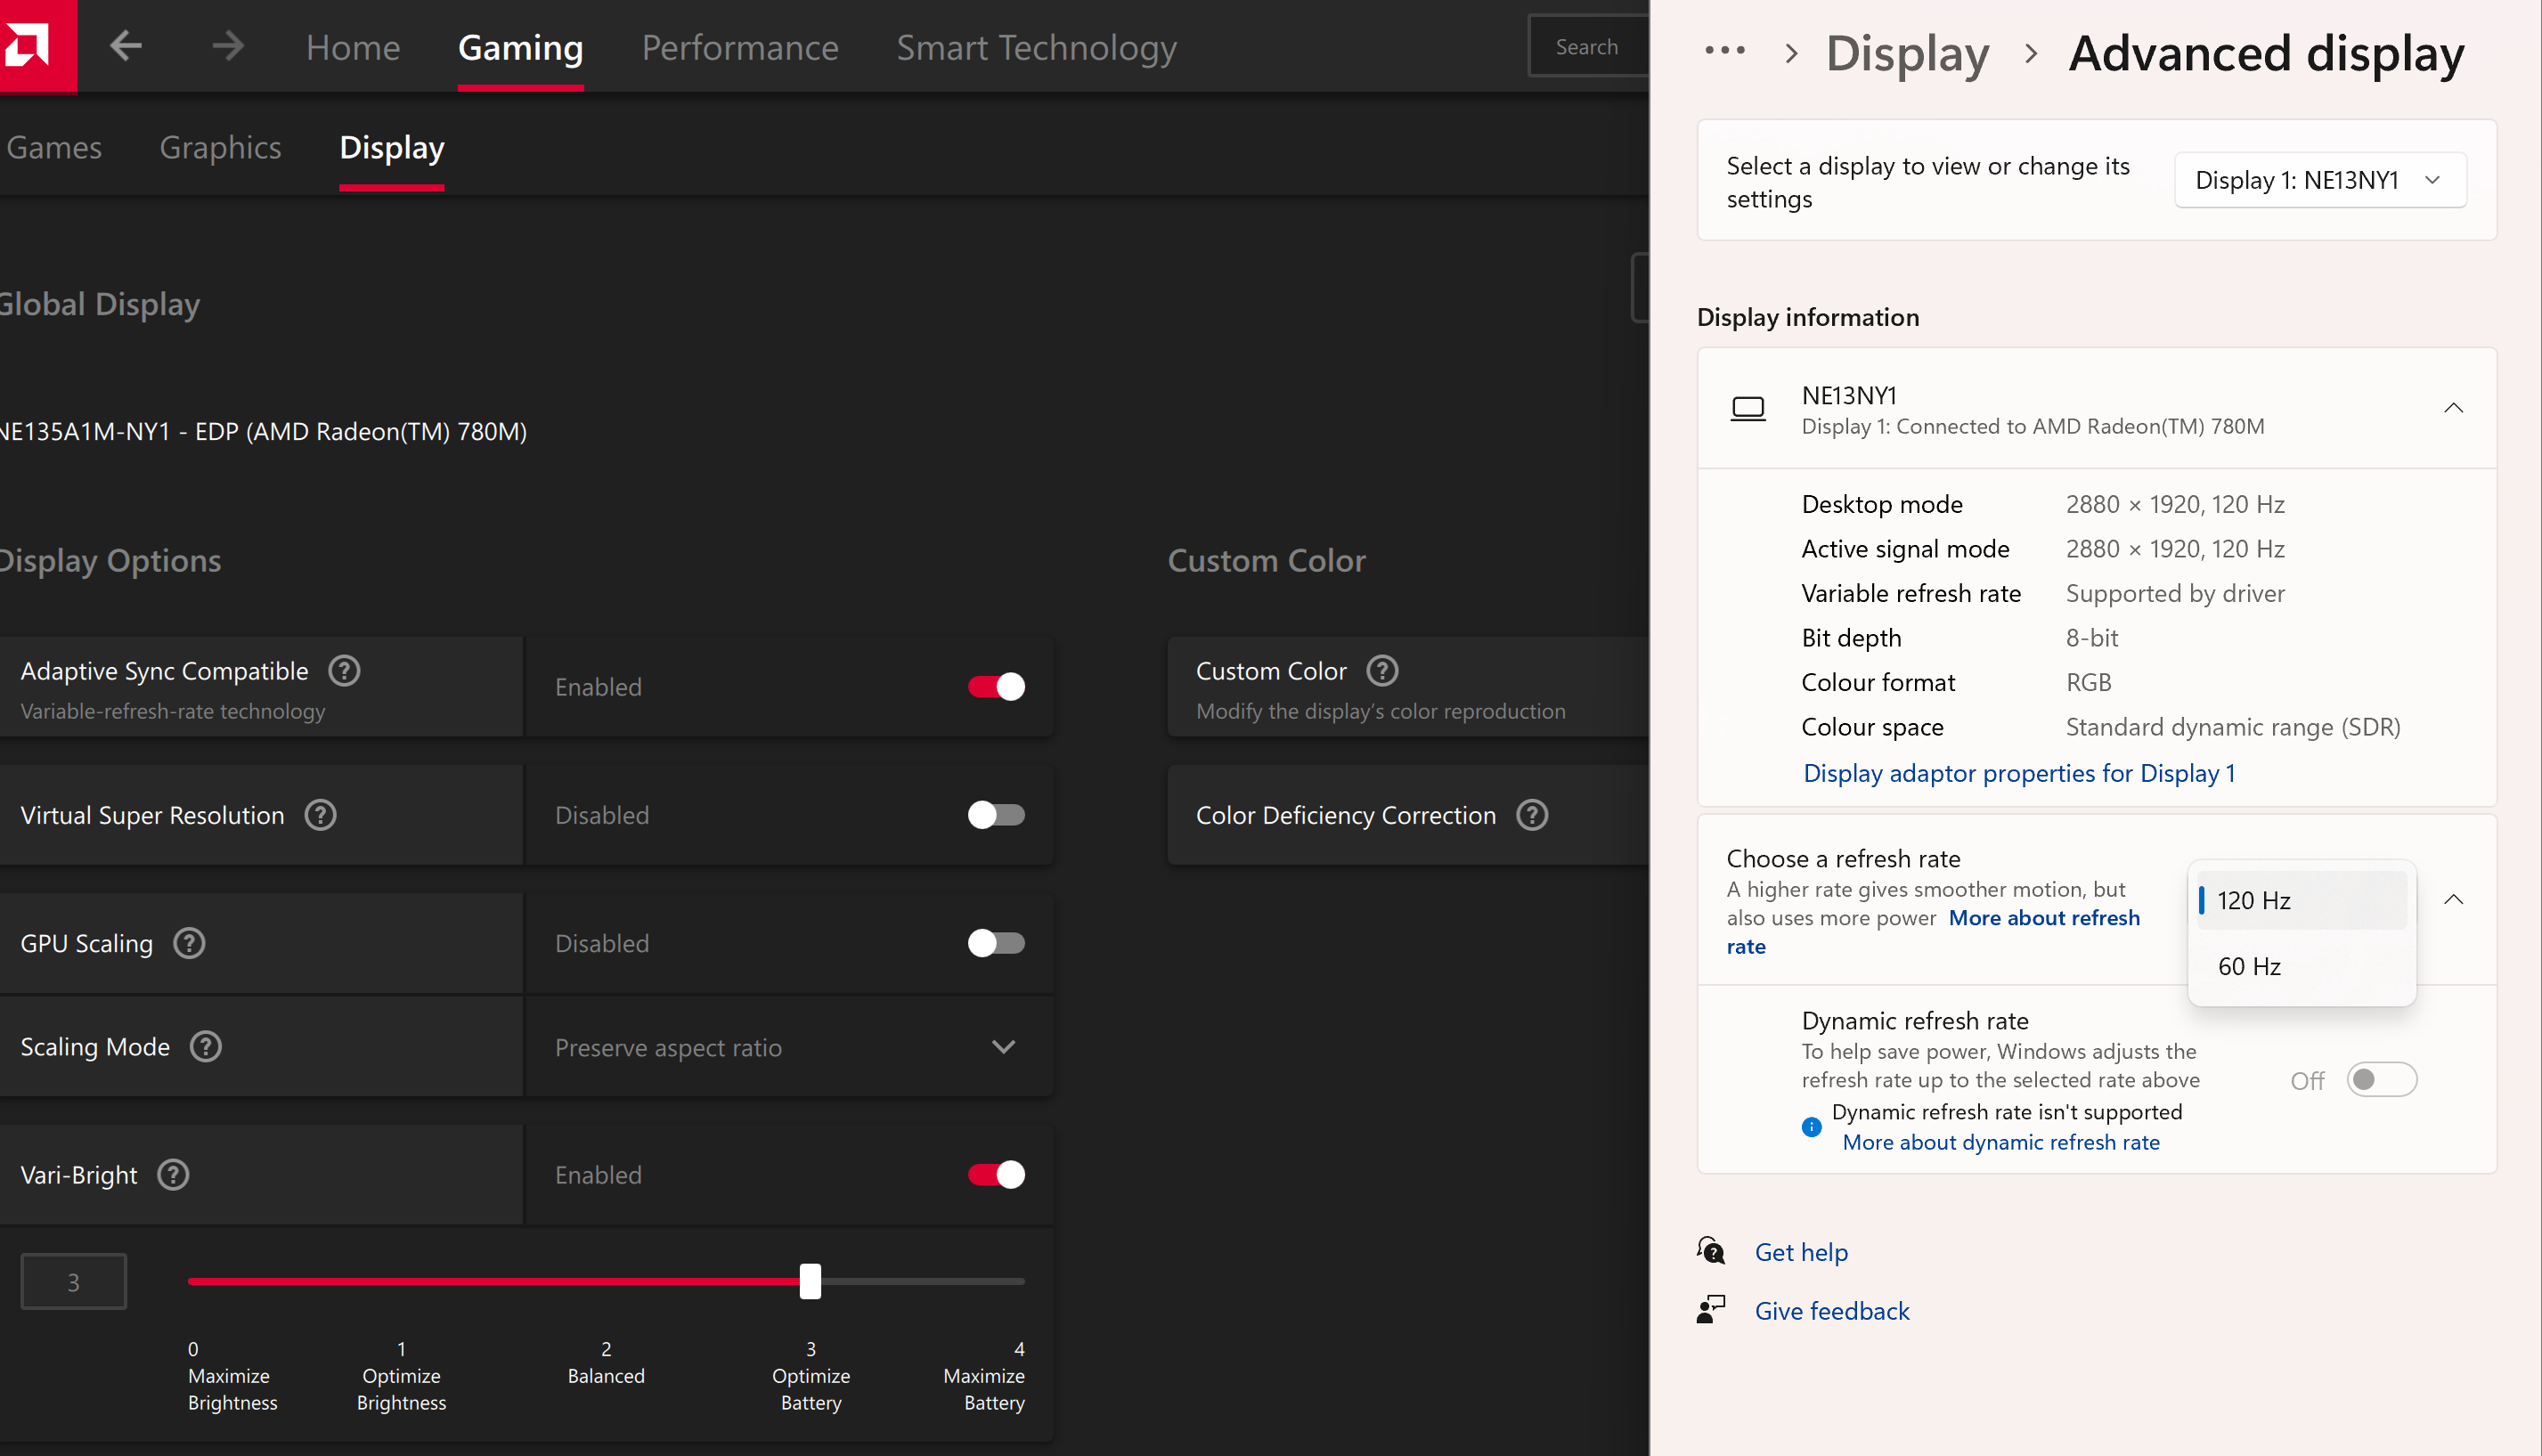Click help icon beside Vari-Bright
Viewport: 2542px width, 1456px height.
point(173,1175)
